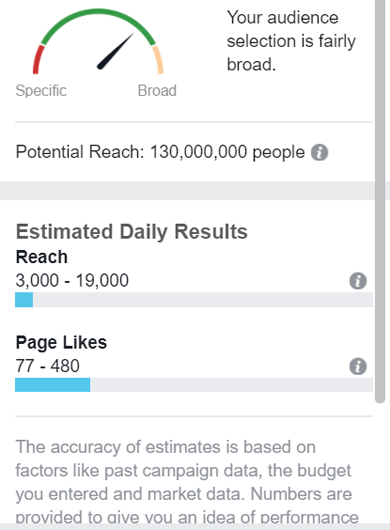Select the 3,000 - 19,000 reach range
This screenshot has height=530, width=390.
(x=72, y=281)
